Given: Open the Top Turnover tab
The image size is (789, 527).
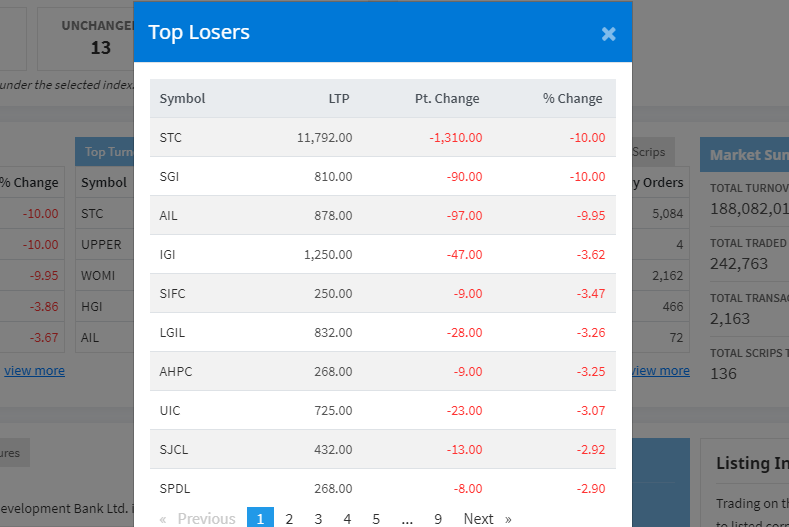Looking at the screenshot, I should pos(106,152).
